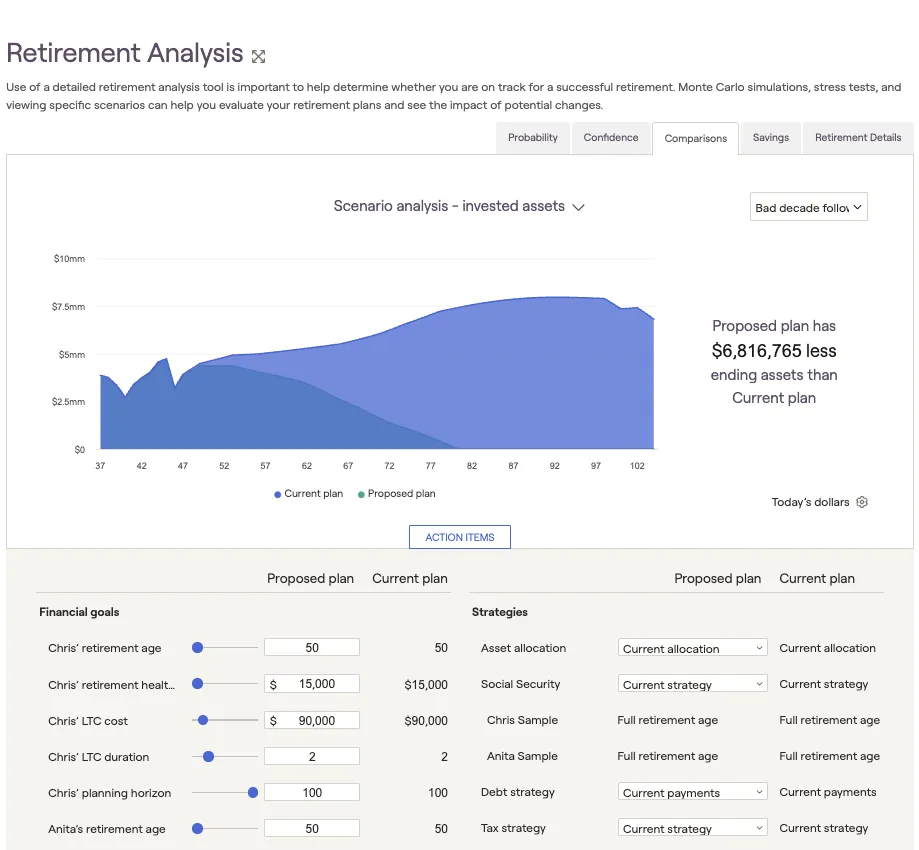Click Chris' planning horizon slider handle
The image size is (919, 850).
coord(253,792)
